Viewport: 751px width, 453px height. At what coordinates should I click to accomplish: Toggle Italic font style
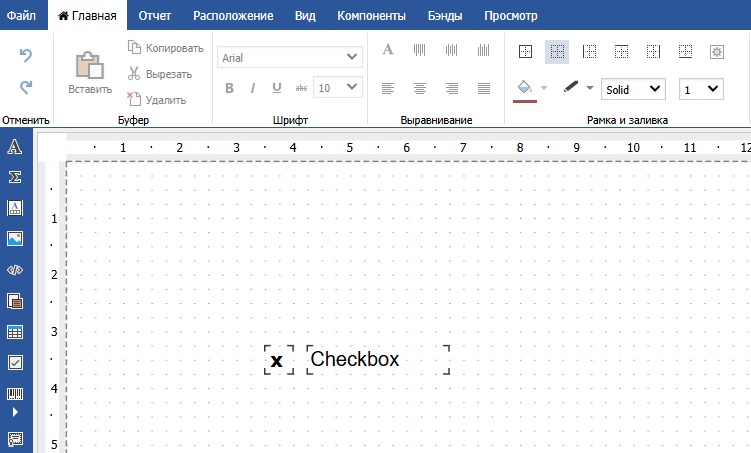coord(253,88)
